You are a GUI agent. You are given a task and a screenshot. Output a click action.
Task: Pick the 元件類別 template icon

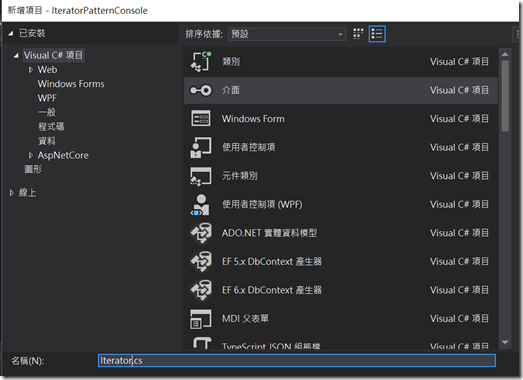pyautogui.click(x=201, y=176)
